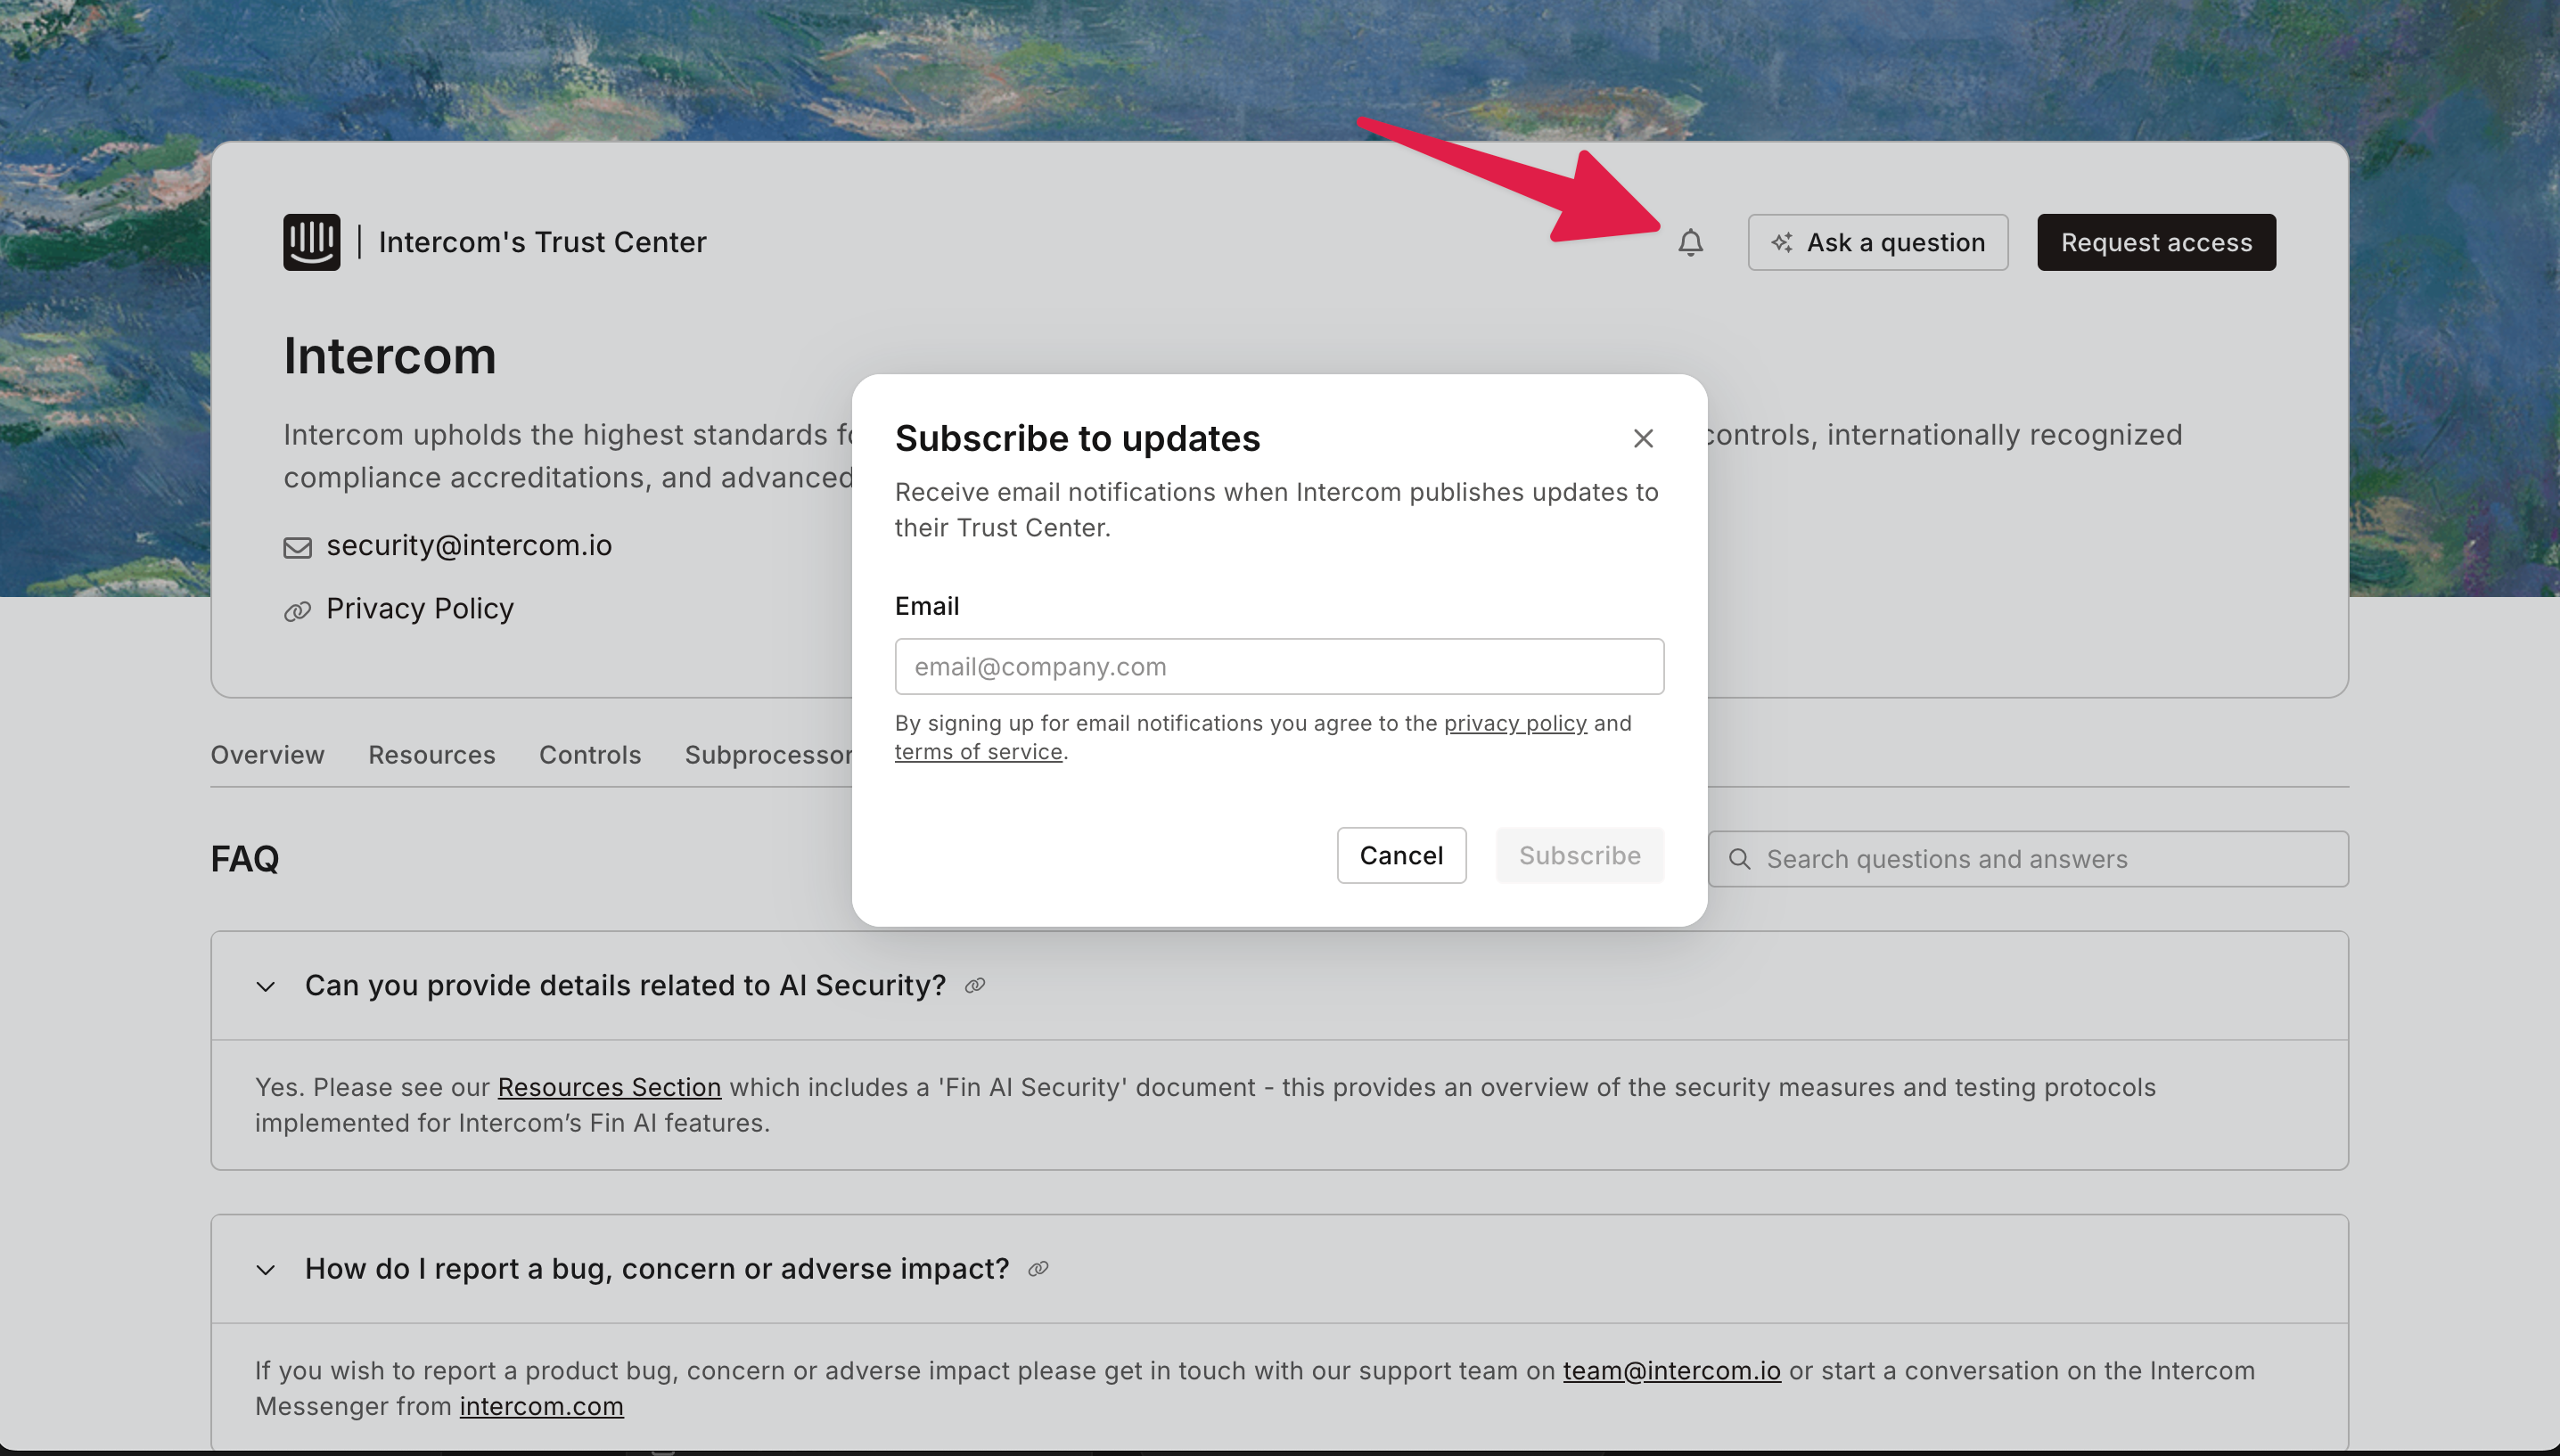Click the large 'Intercom' page heading
The image size is (2560, 1456).
point(390,356)
